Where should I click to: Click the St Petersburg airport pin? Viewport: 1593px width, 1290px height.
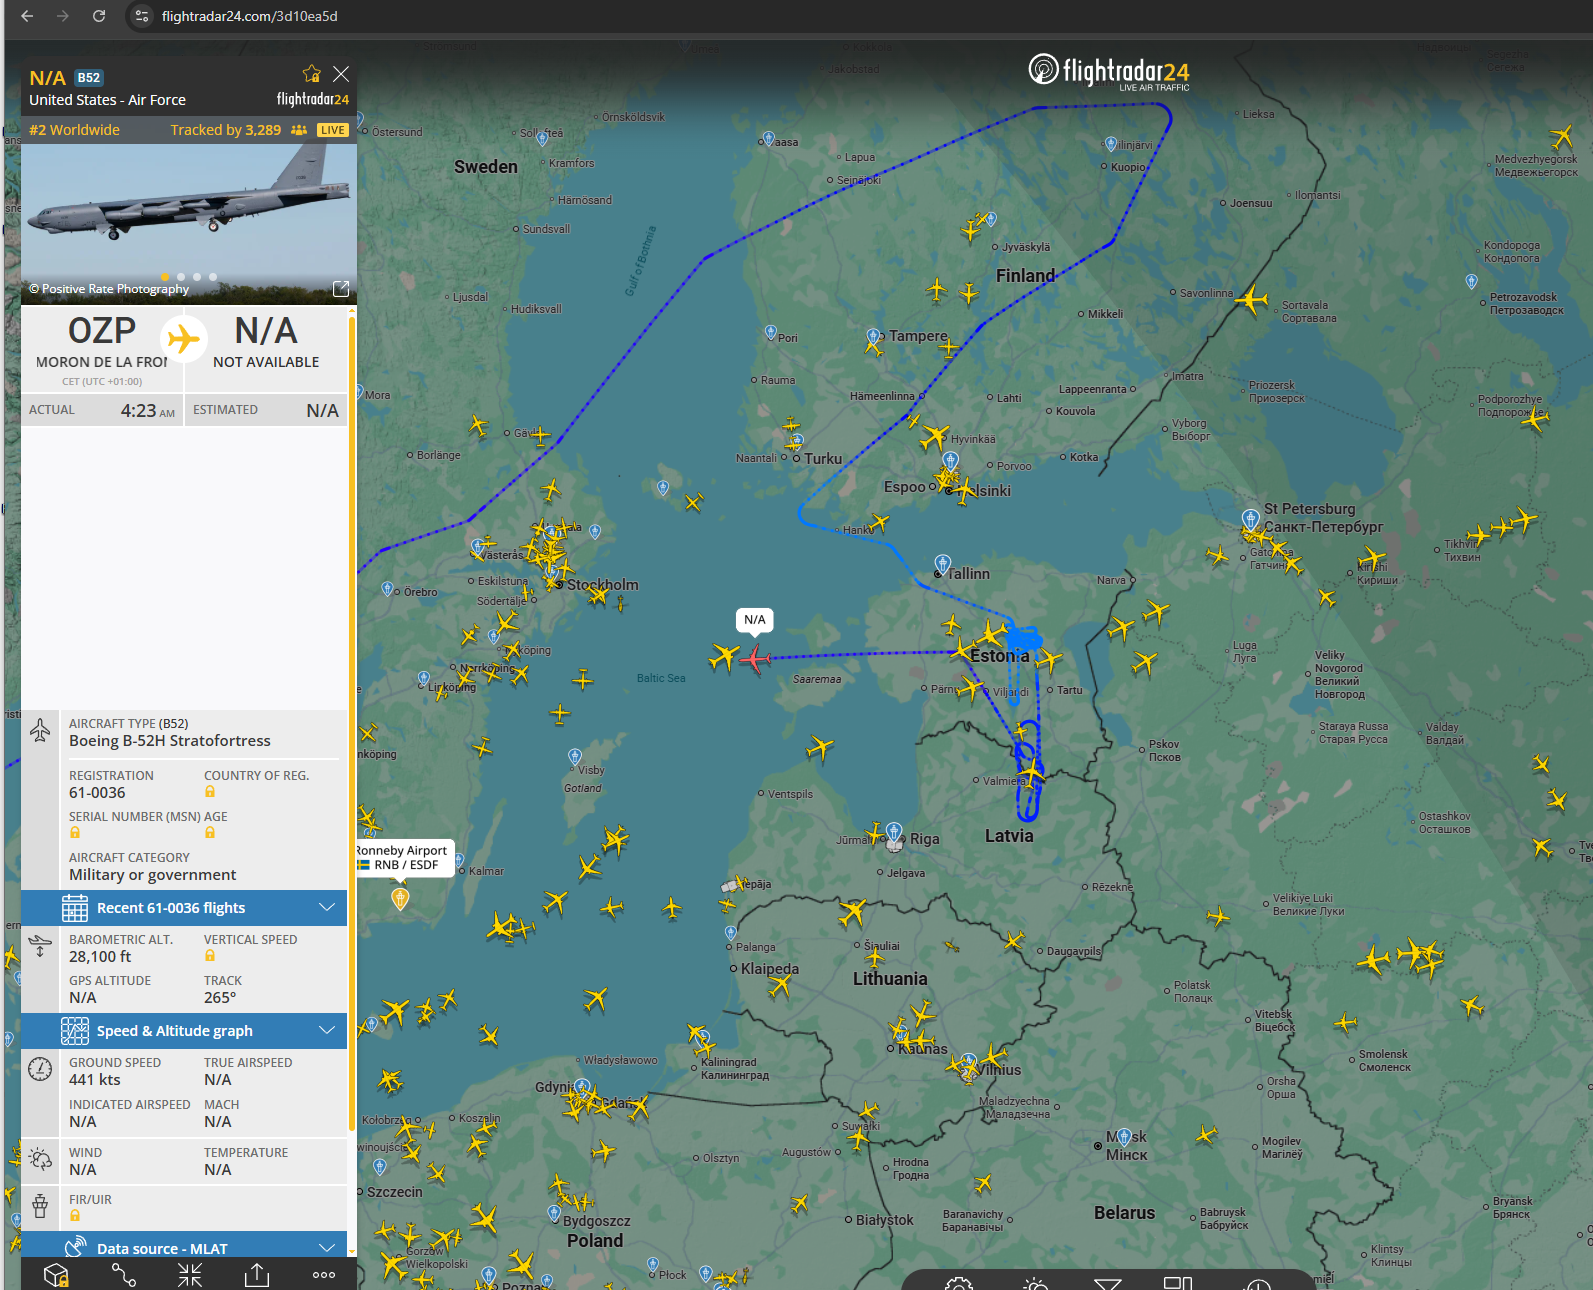(1250, 518)
